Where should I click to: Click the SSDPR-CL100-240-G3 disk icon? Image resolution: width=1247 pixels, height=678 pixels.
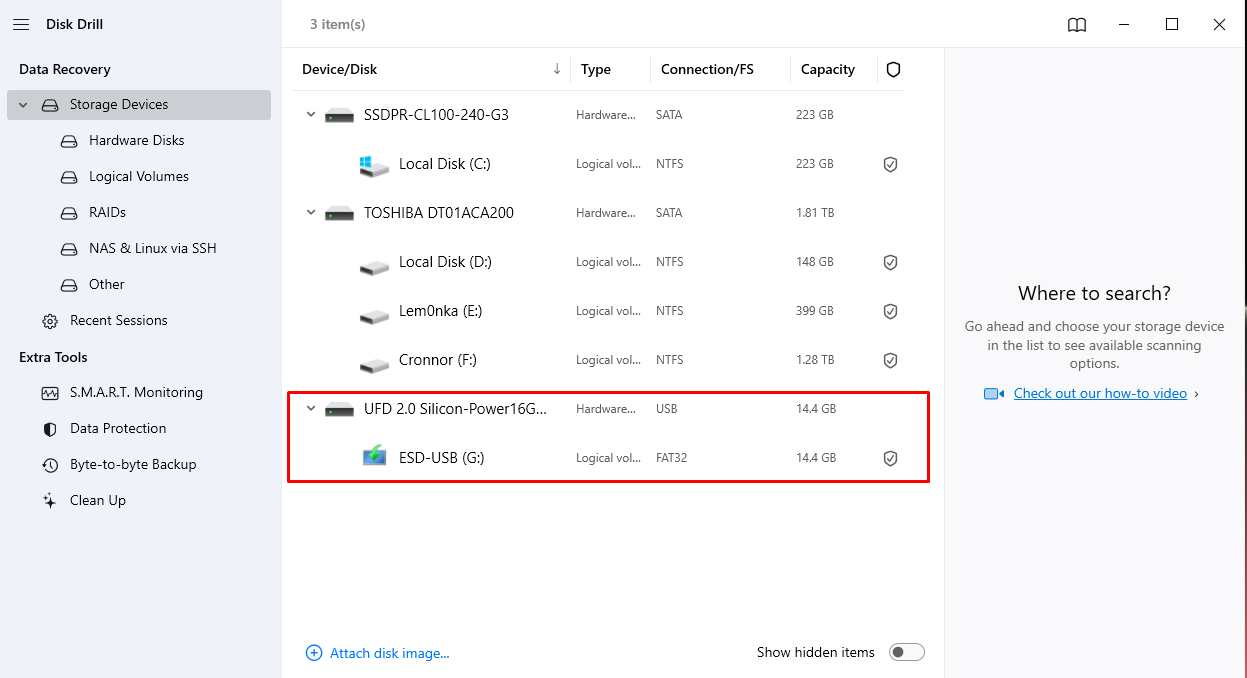(x=340, y=116)
